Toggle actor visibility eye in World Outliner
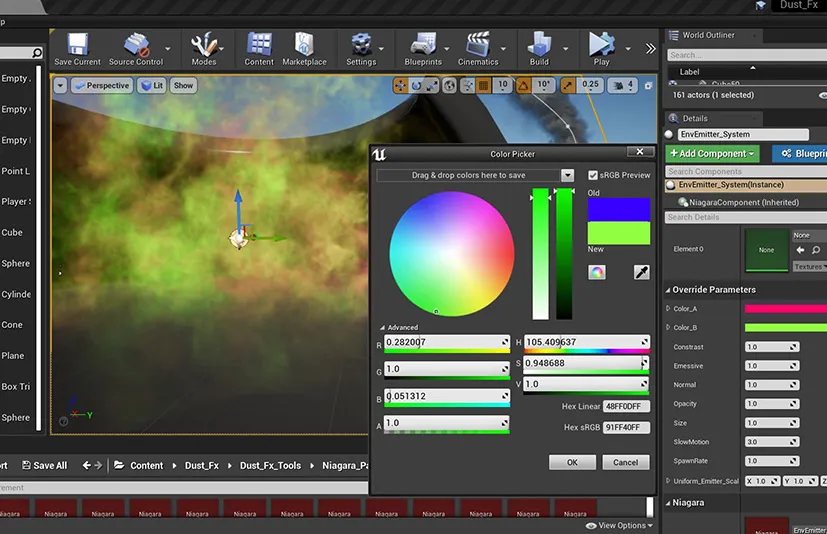 coord(823,96)
